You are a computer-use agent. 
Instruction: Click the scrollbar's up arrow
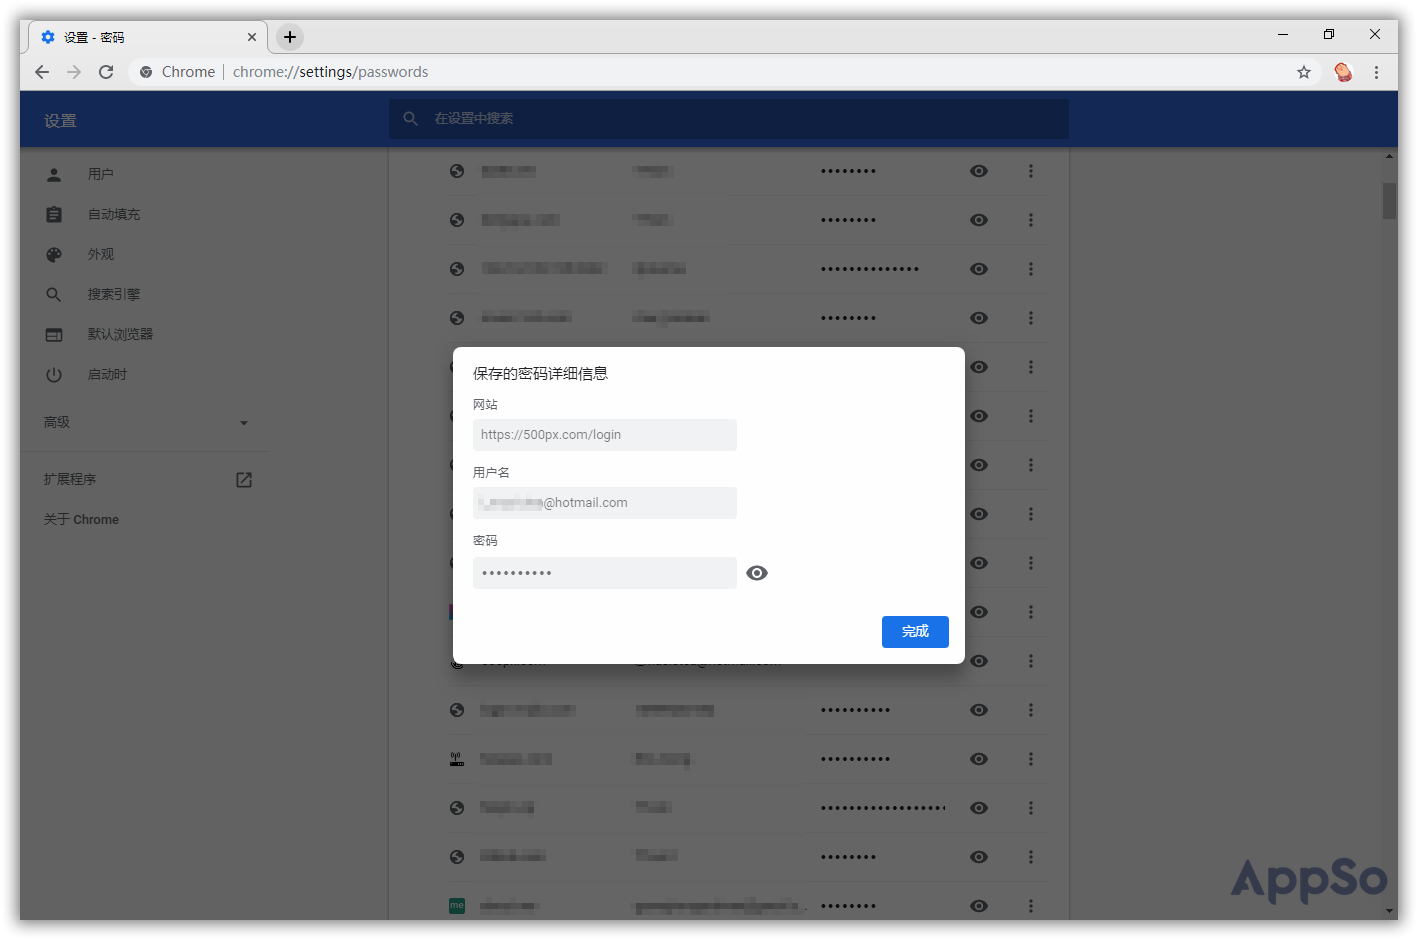pos(1389,157)
